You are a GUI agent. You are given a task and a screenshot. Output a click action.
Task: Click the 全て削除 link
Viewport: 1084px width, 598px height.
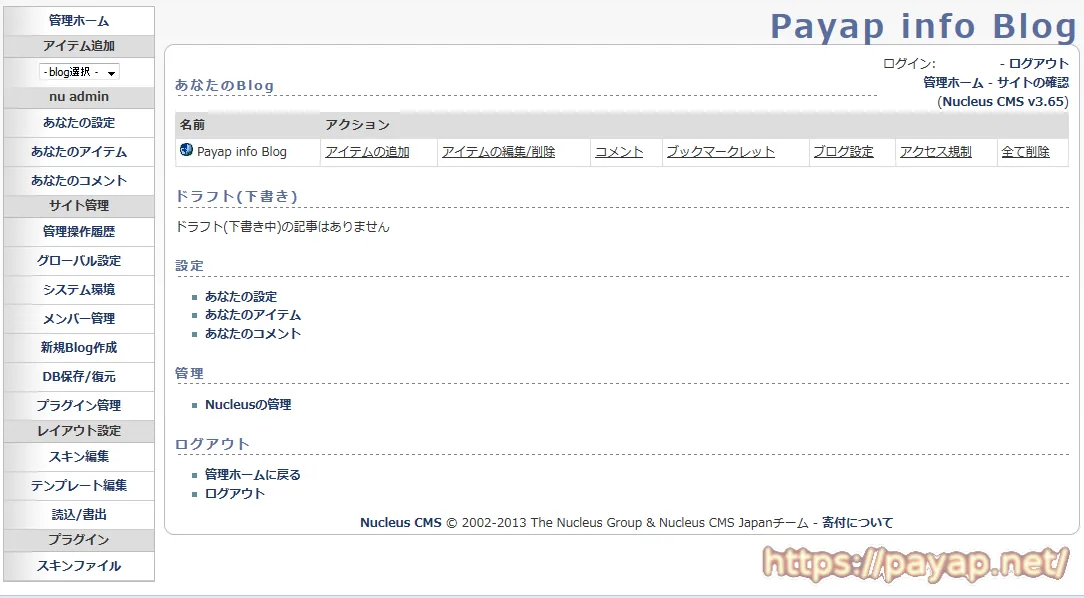(1025, 152)
